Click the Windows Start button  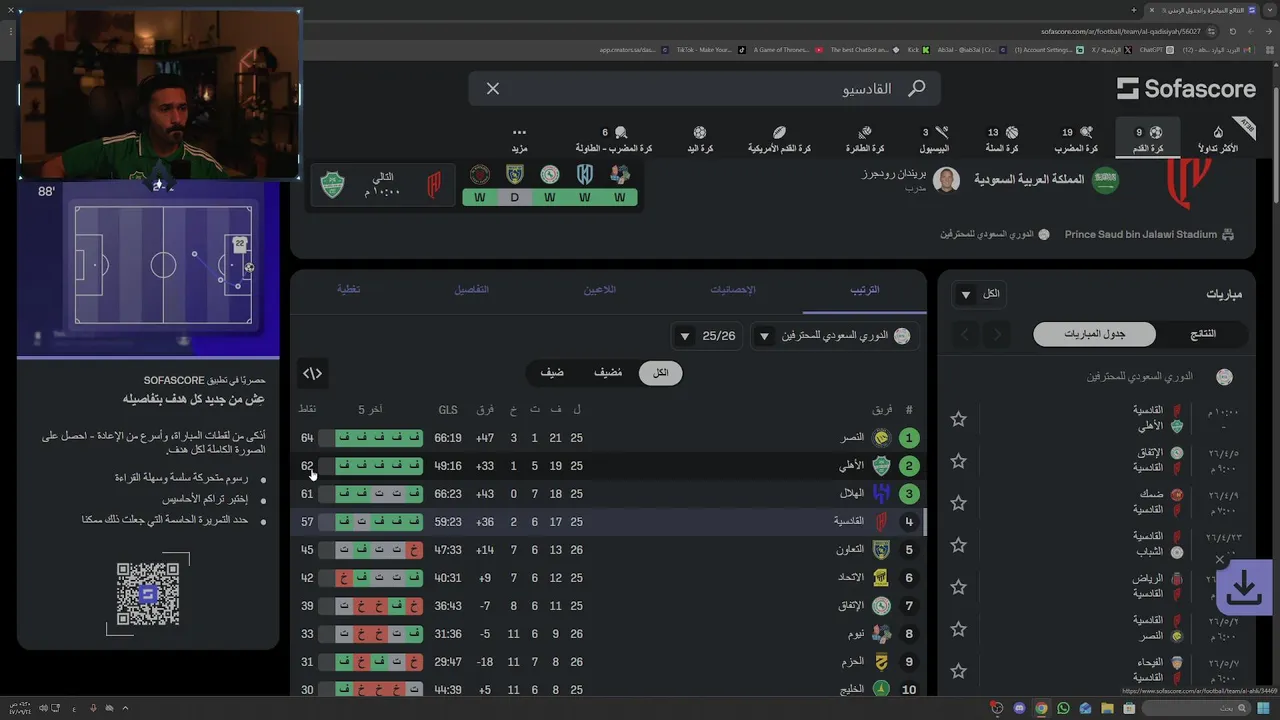[1265, 708]
